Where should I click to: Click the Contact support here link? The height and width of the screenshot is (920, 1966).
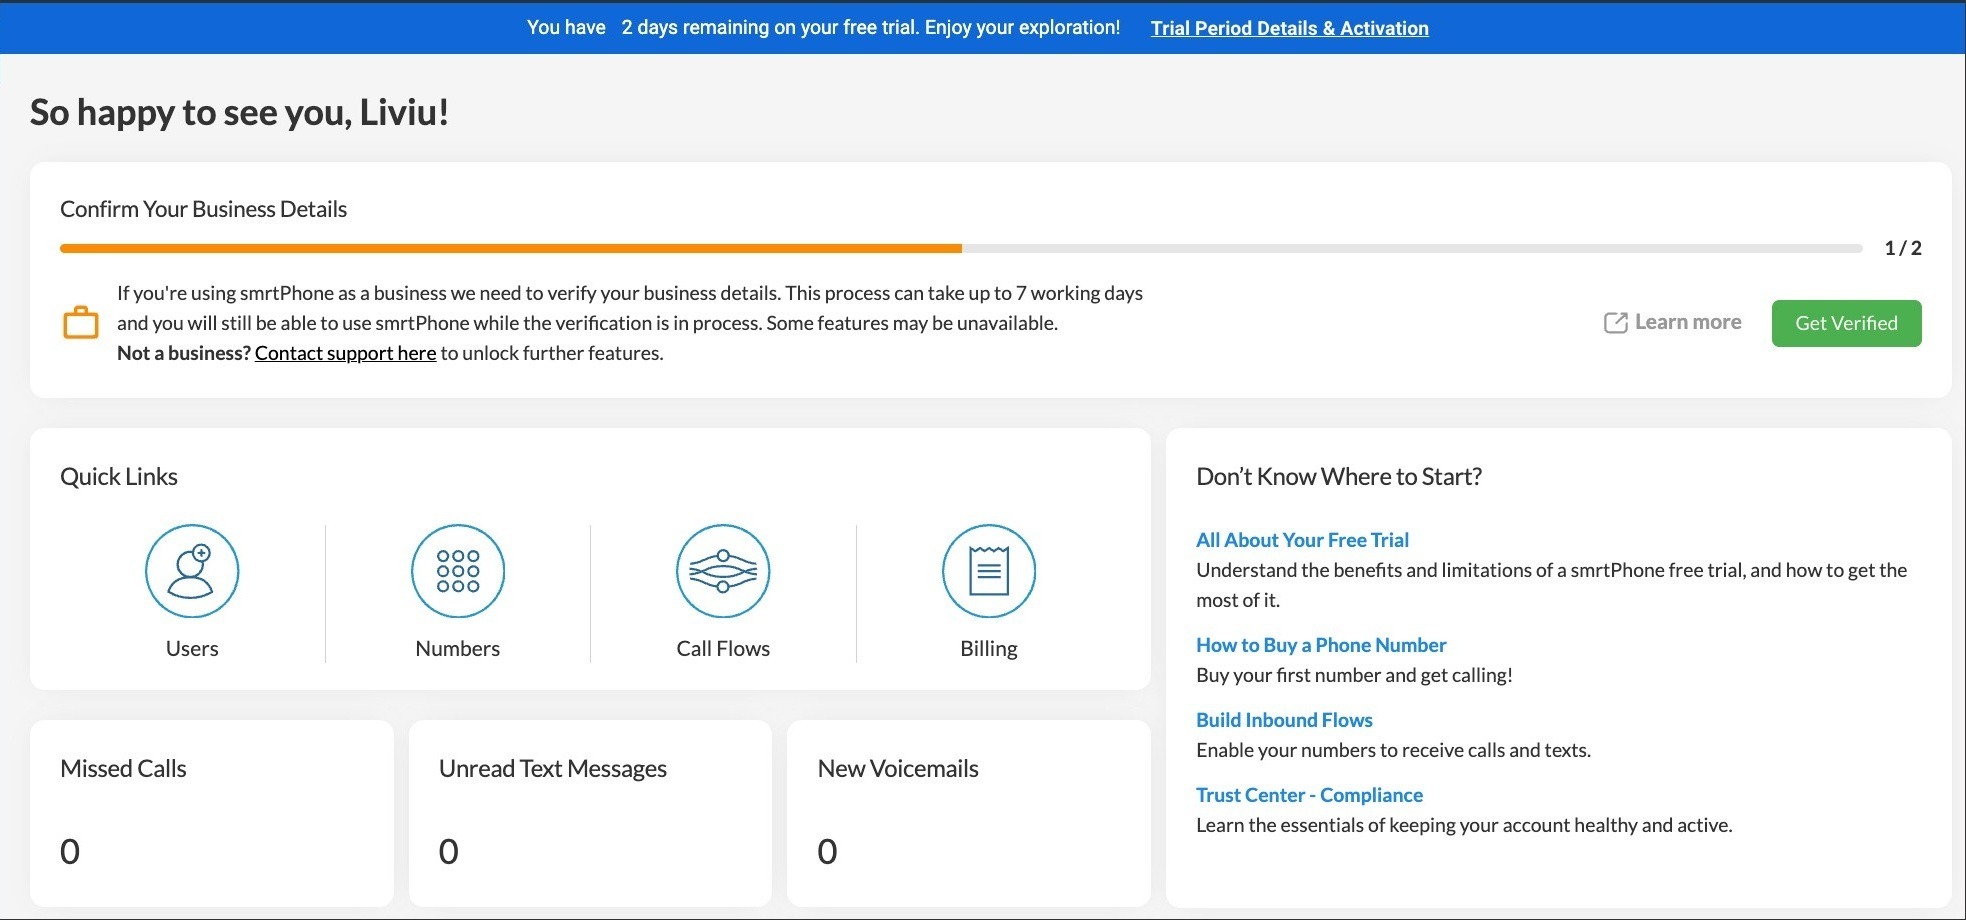pos(345,353)
